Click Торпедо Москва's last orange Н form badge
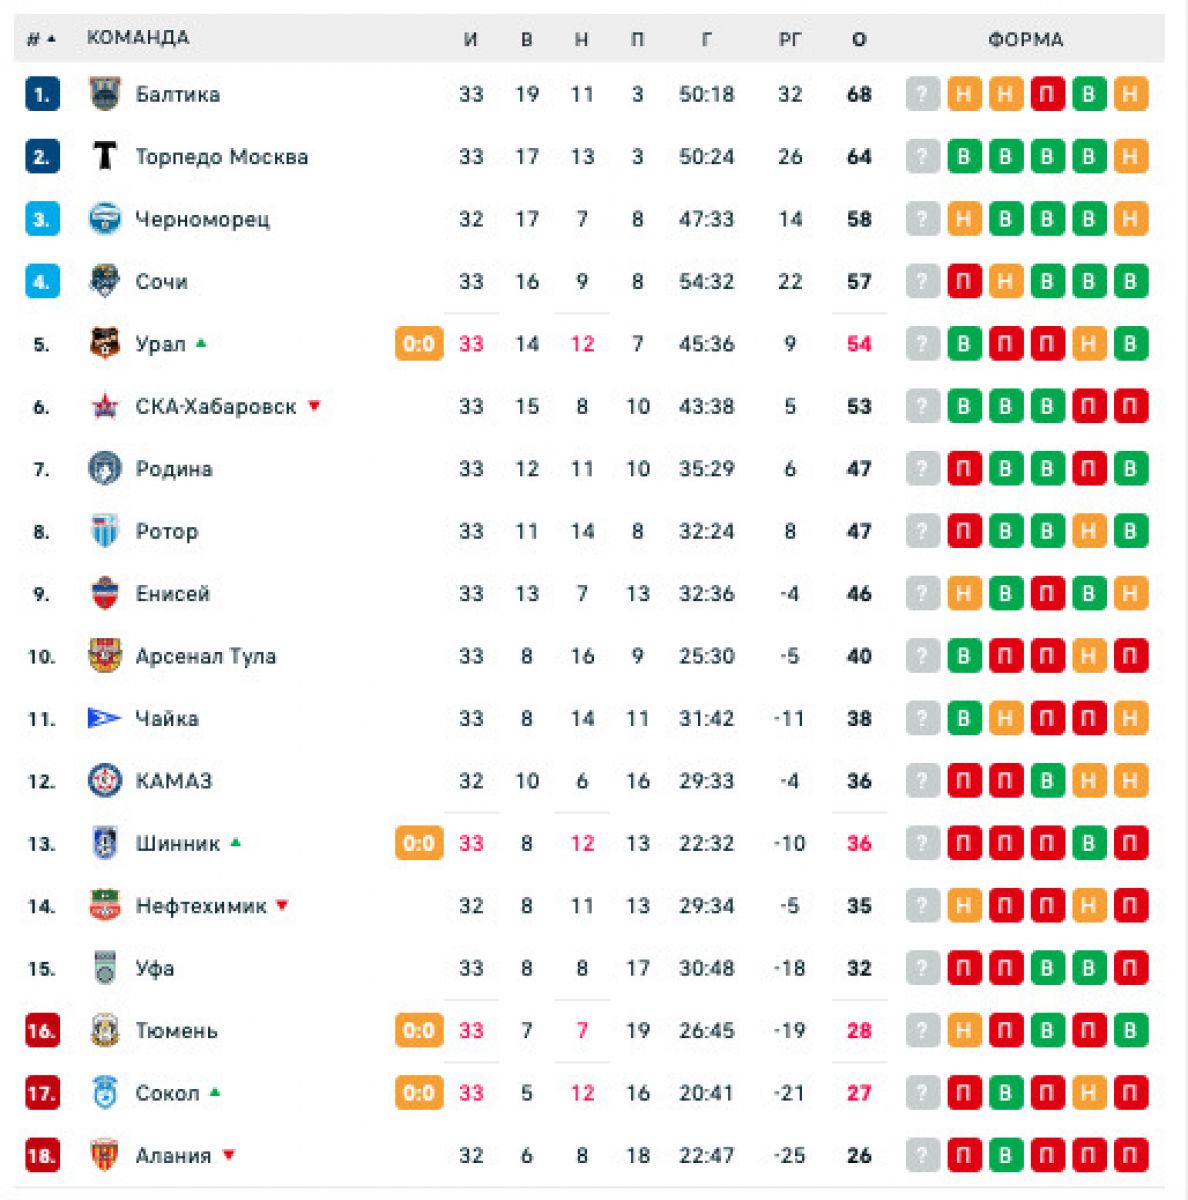1188x1200 pixels. coord(1130,156)
